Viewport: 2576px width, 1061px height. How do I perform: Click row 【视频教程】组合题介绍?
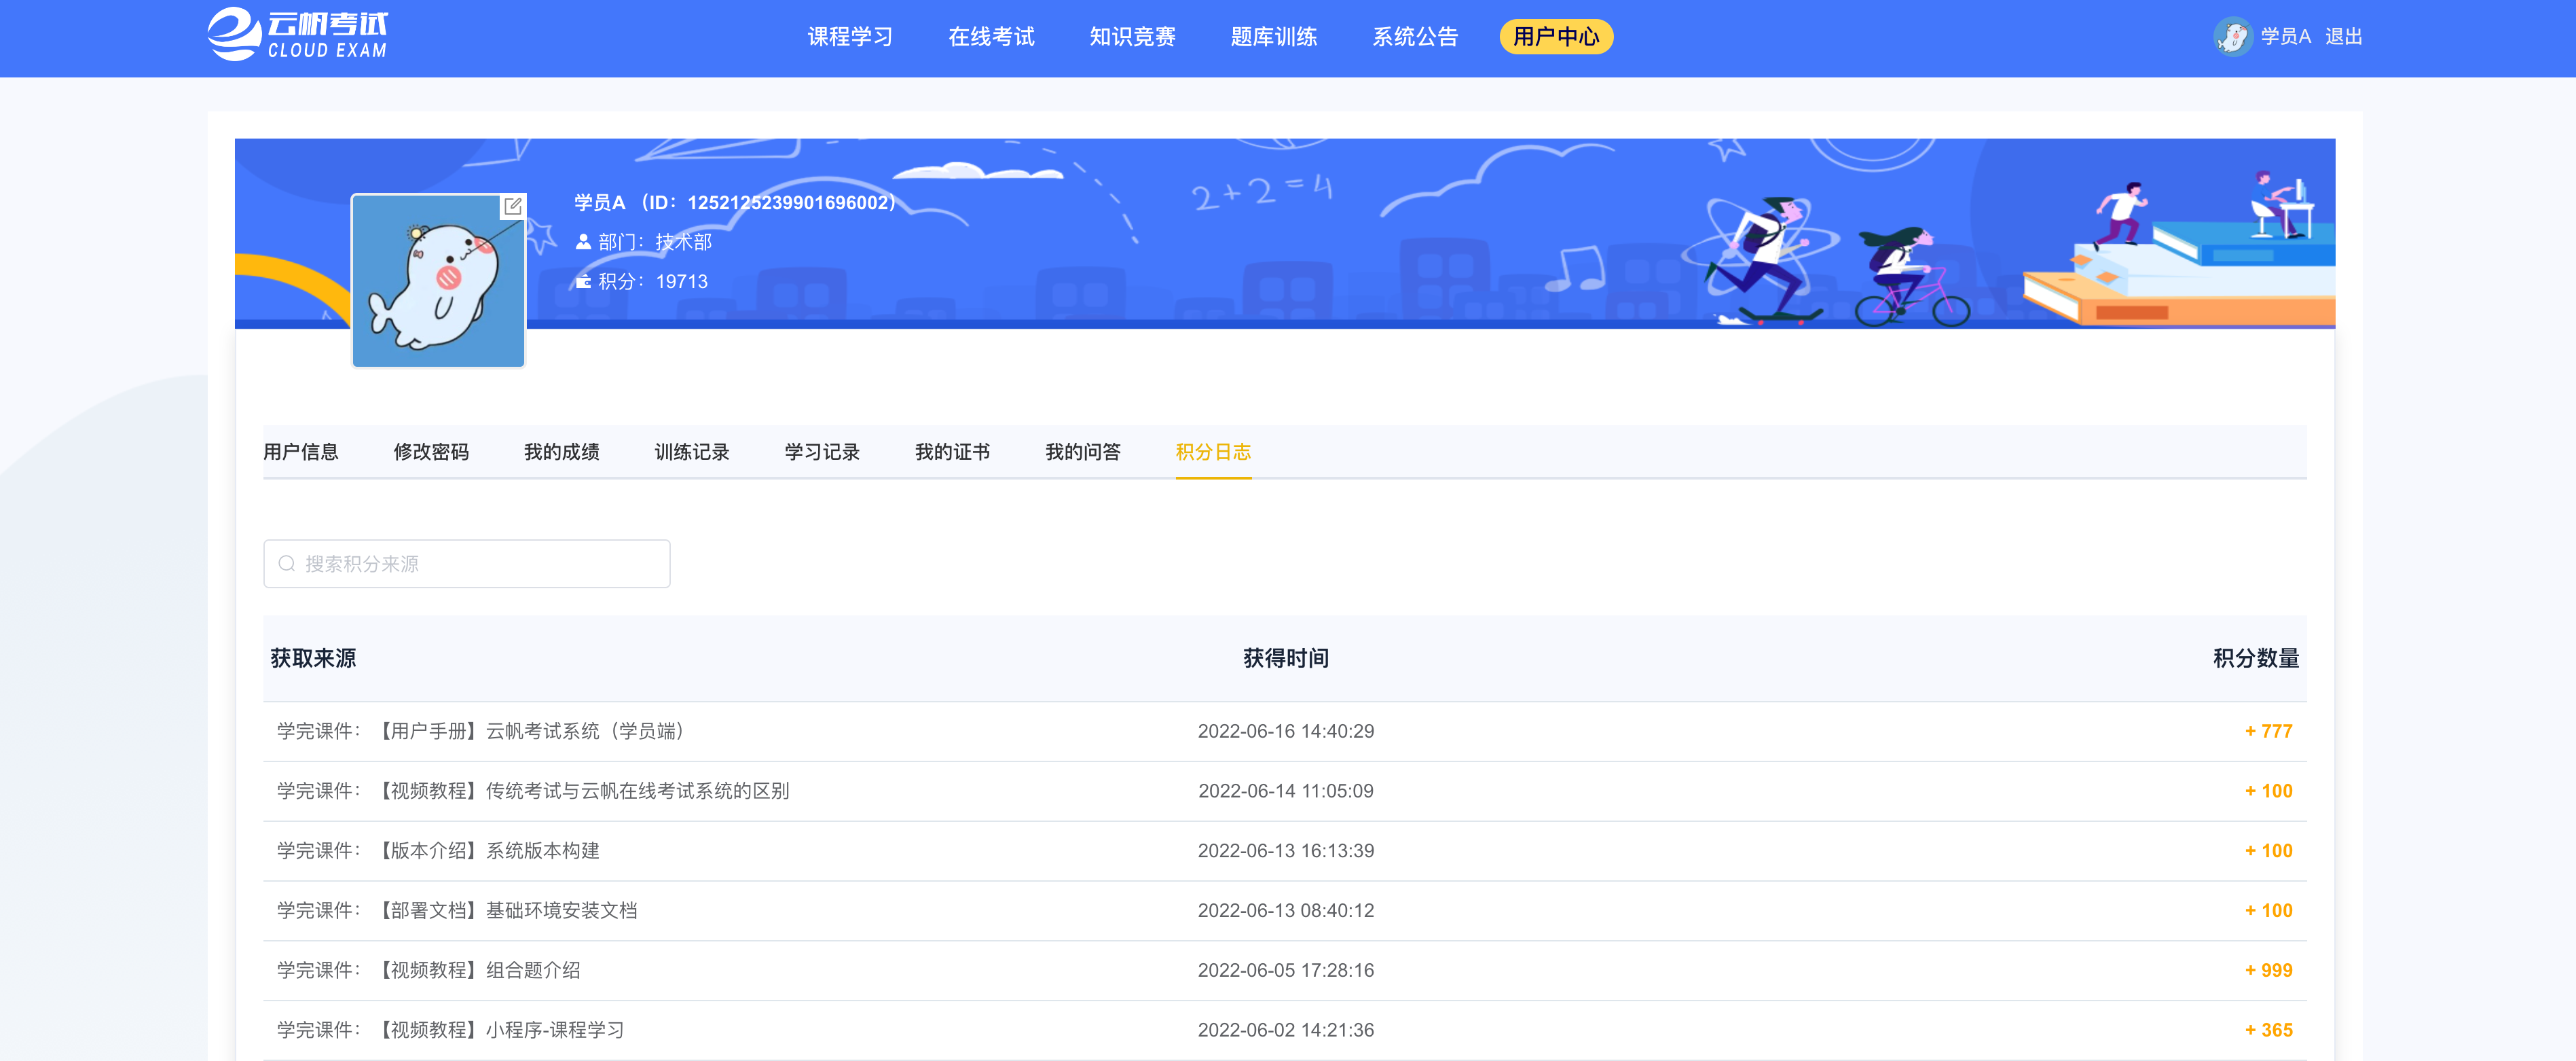(x=1285, y=971)
